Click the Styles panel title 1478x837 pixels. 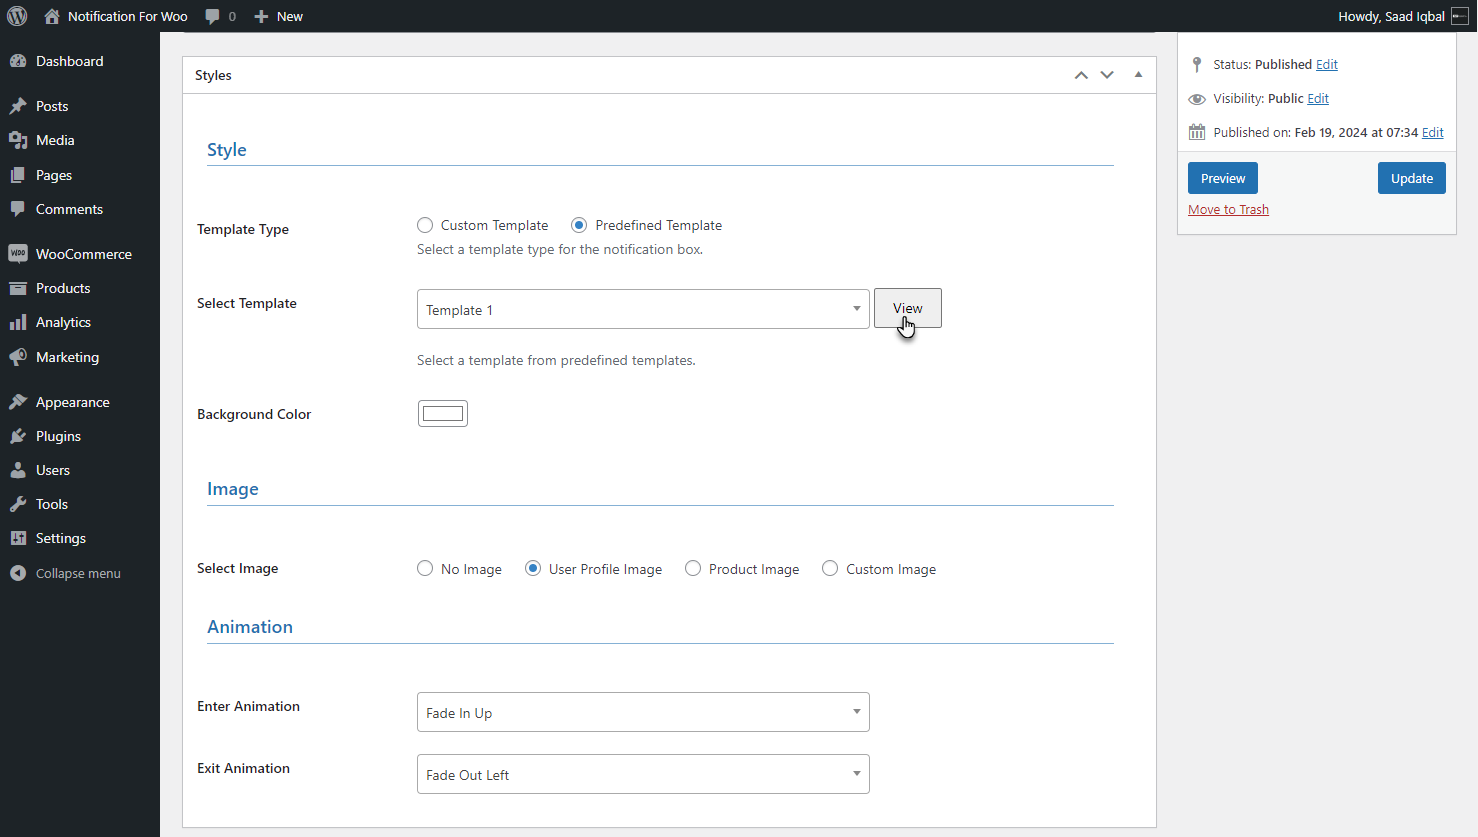[x=213, y=75]
